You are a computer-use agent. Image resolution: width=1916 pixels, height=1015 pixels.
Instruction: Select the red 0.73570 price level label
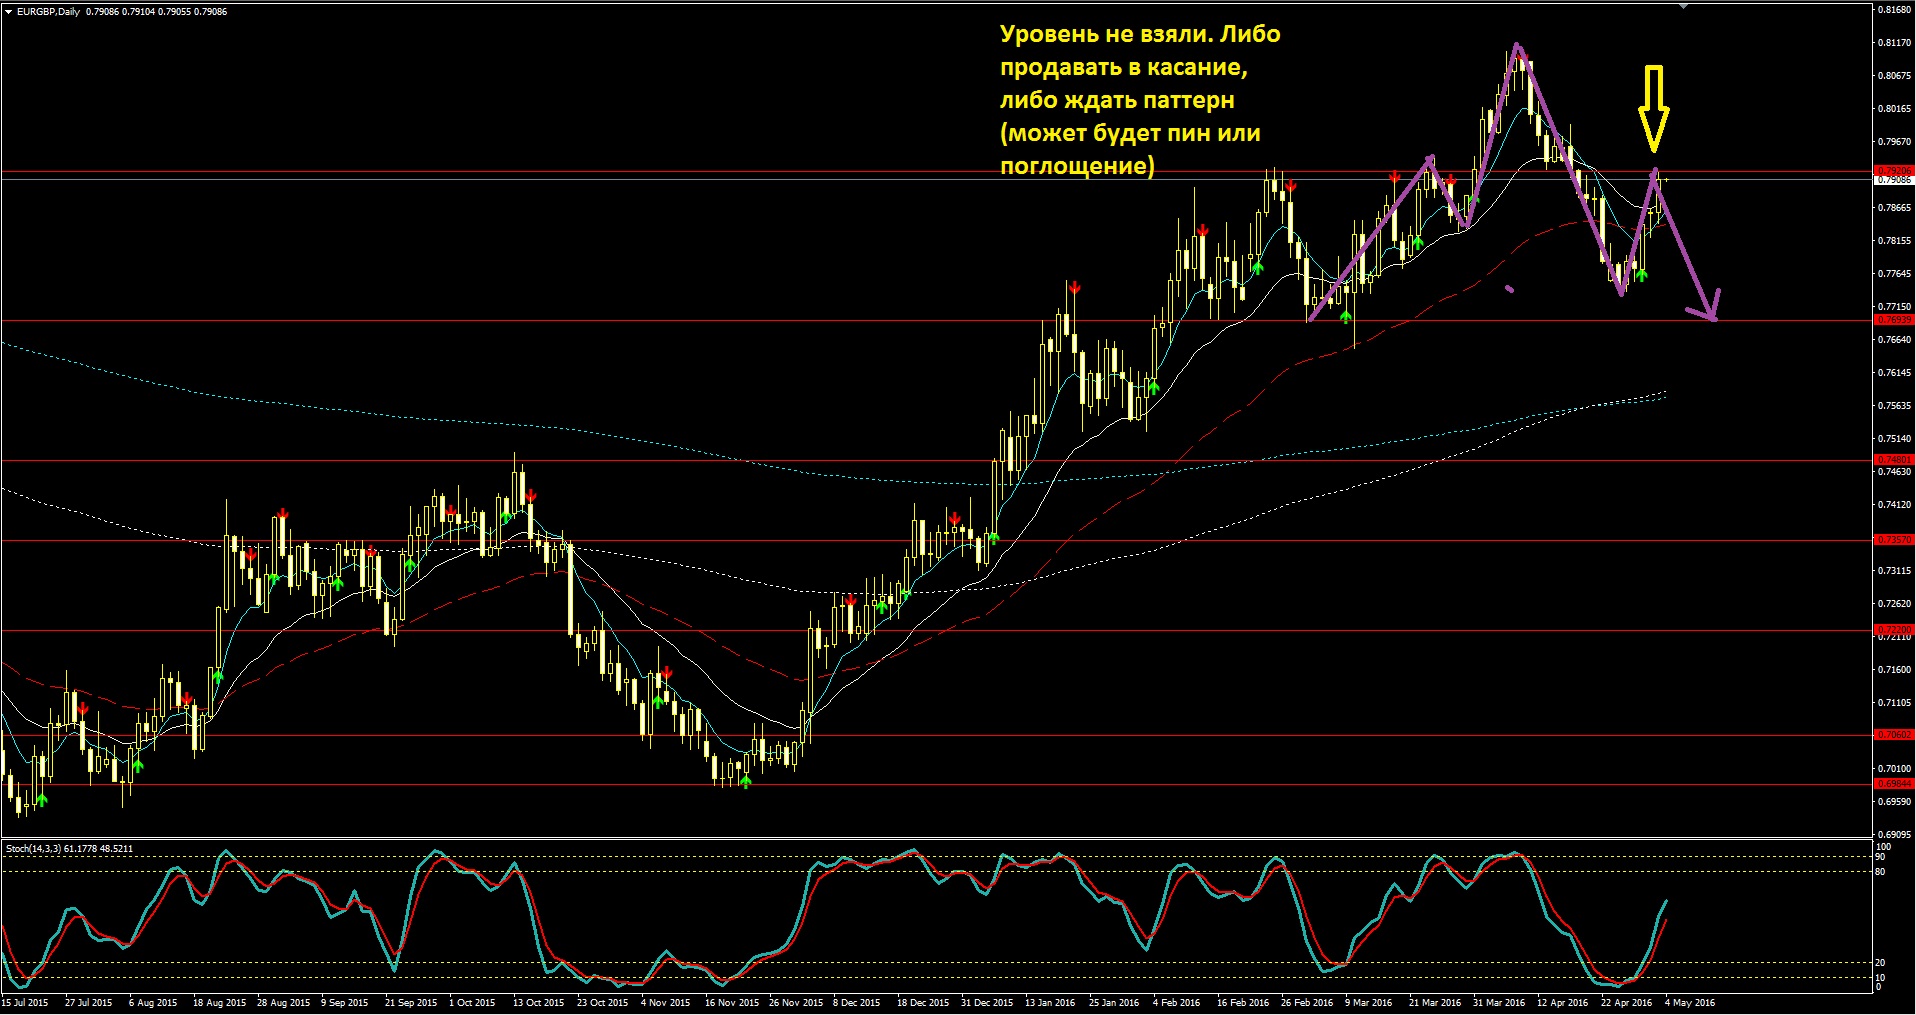tap(1893, 540)
